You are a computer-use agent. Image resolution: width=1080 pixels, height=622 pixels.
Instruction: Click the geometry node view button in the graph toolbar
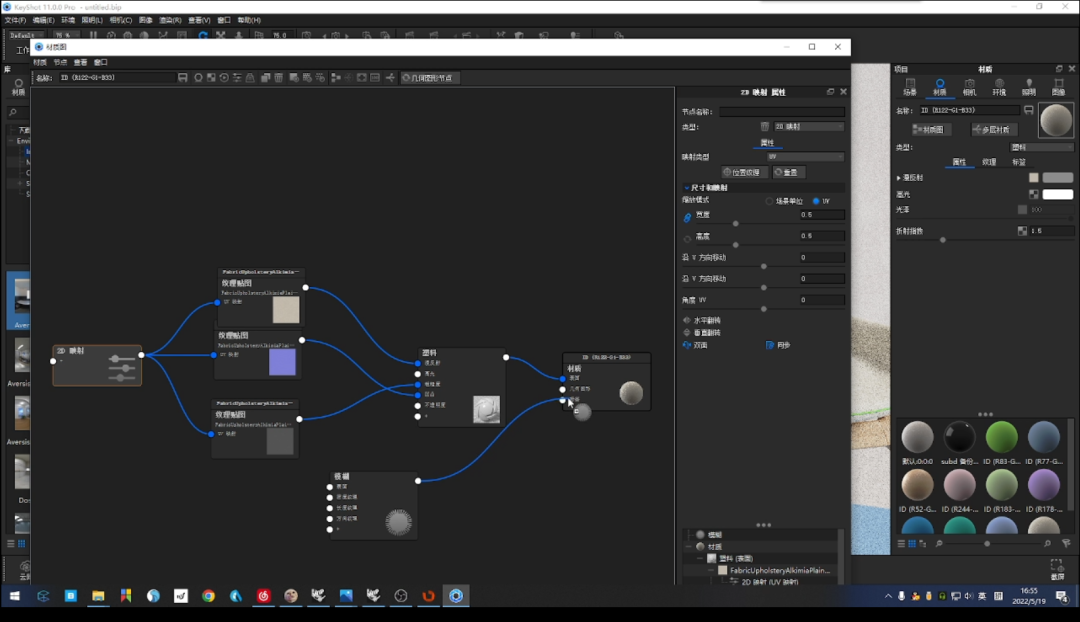tap(428, 78)
